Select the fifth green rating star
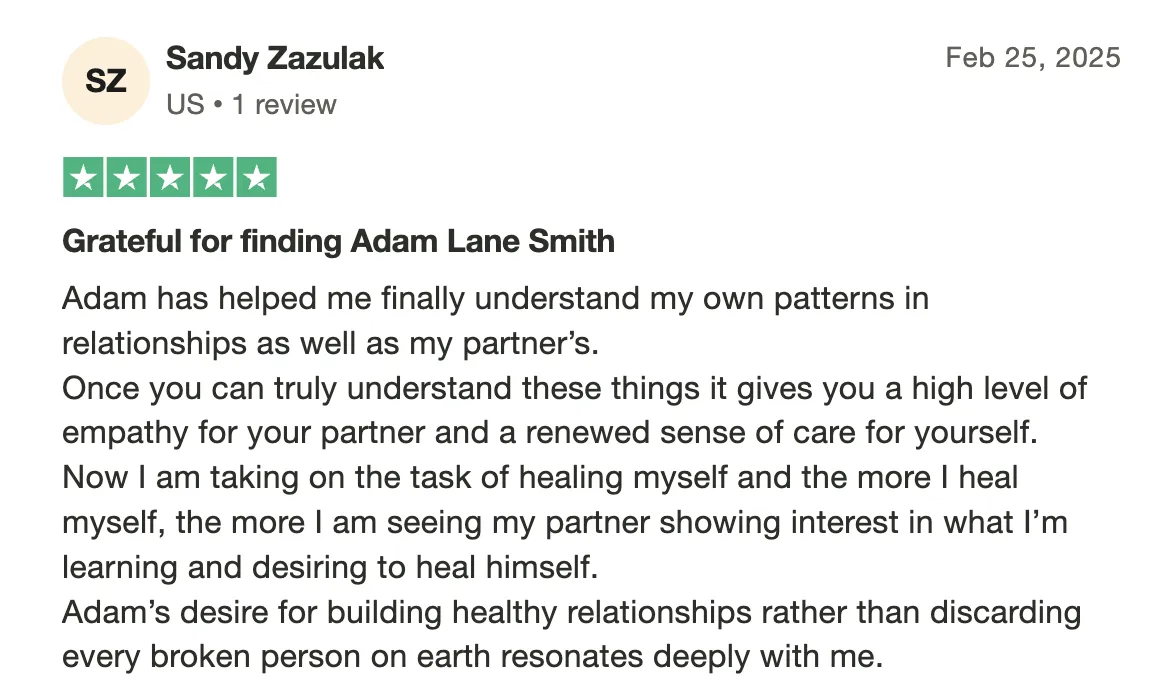Image resolution: width=1164 pixels, height=700 pixels. pyautogui.click(x=257, y=177)
